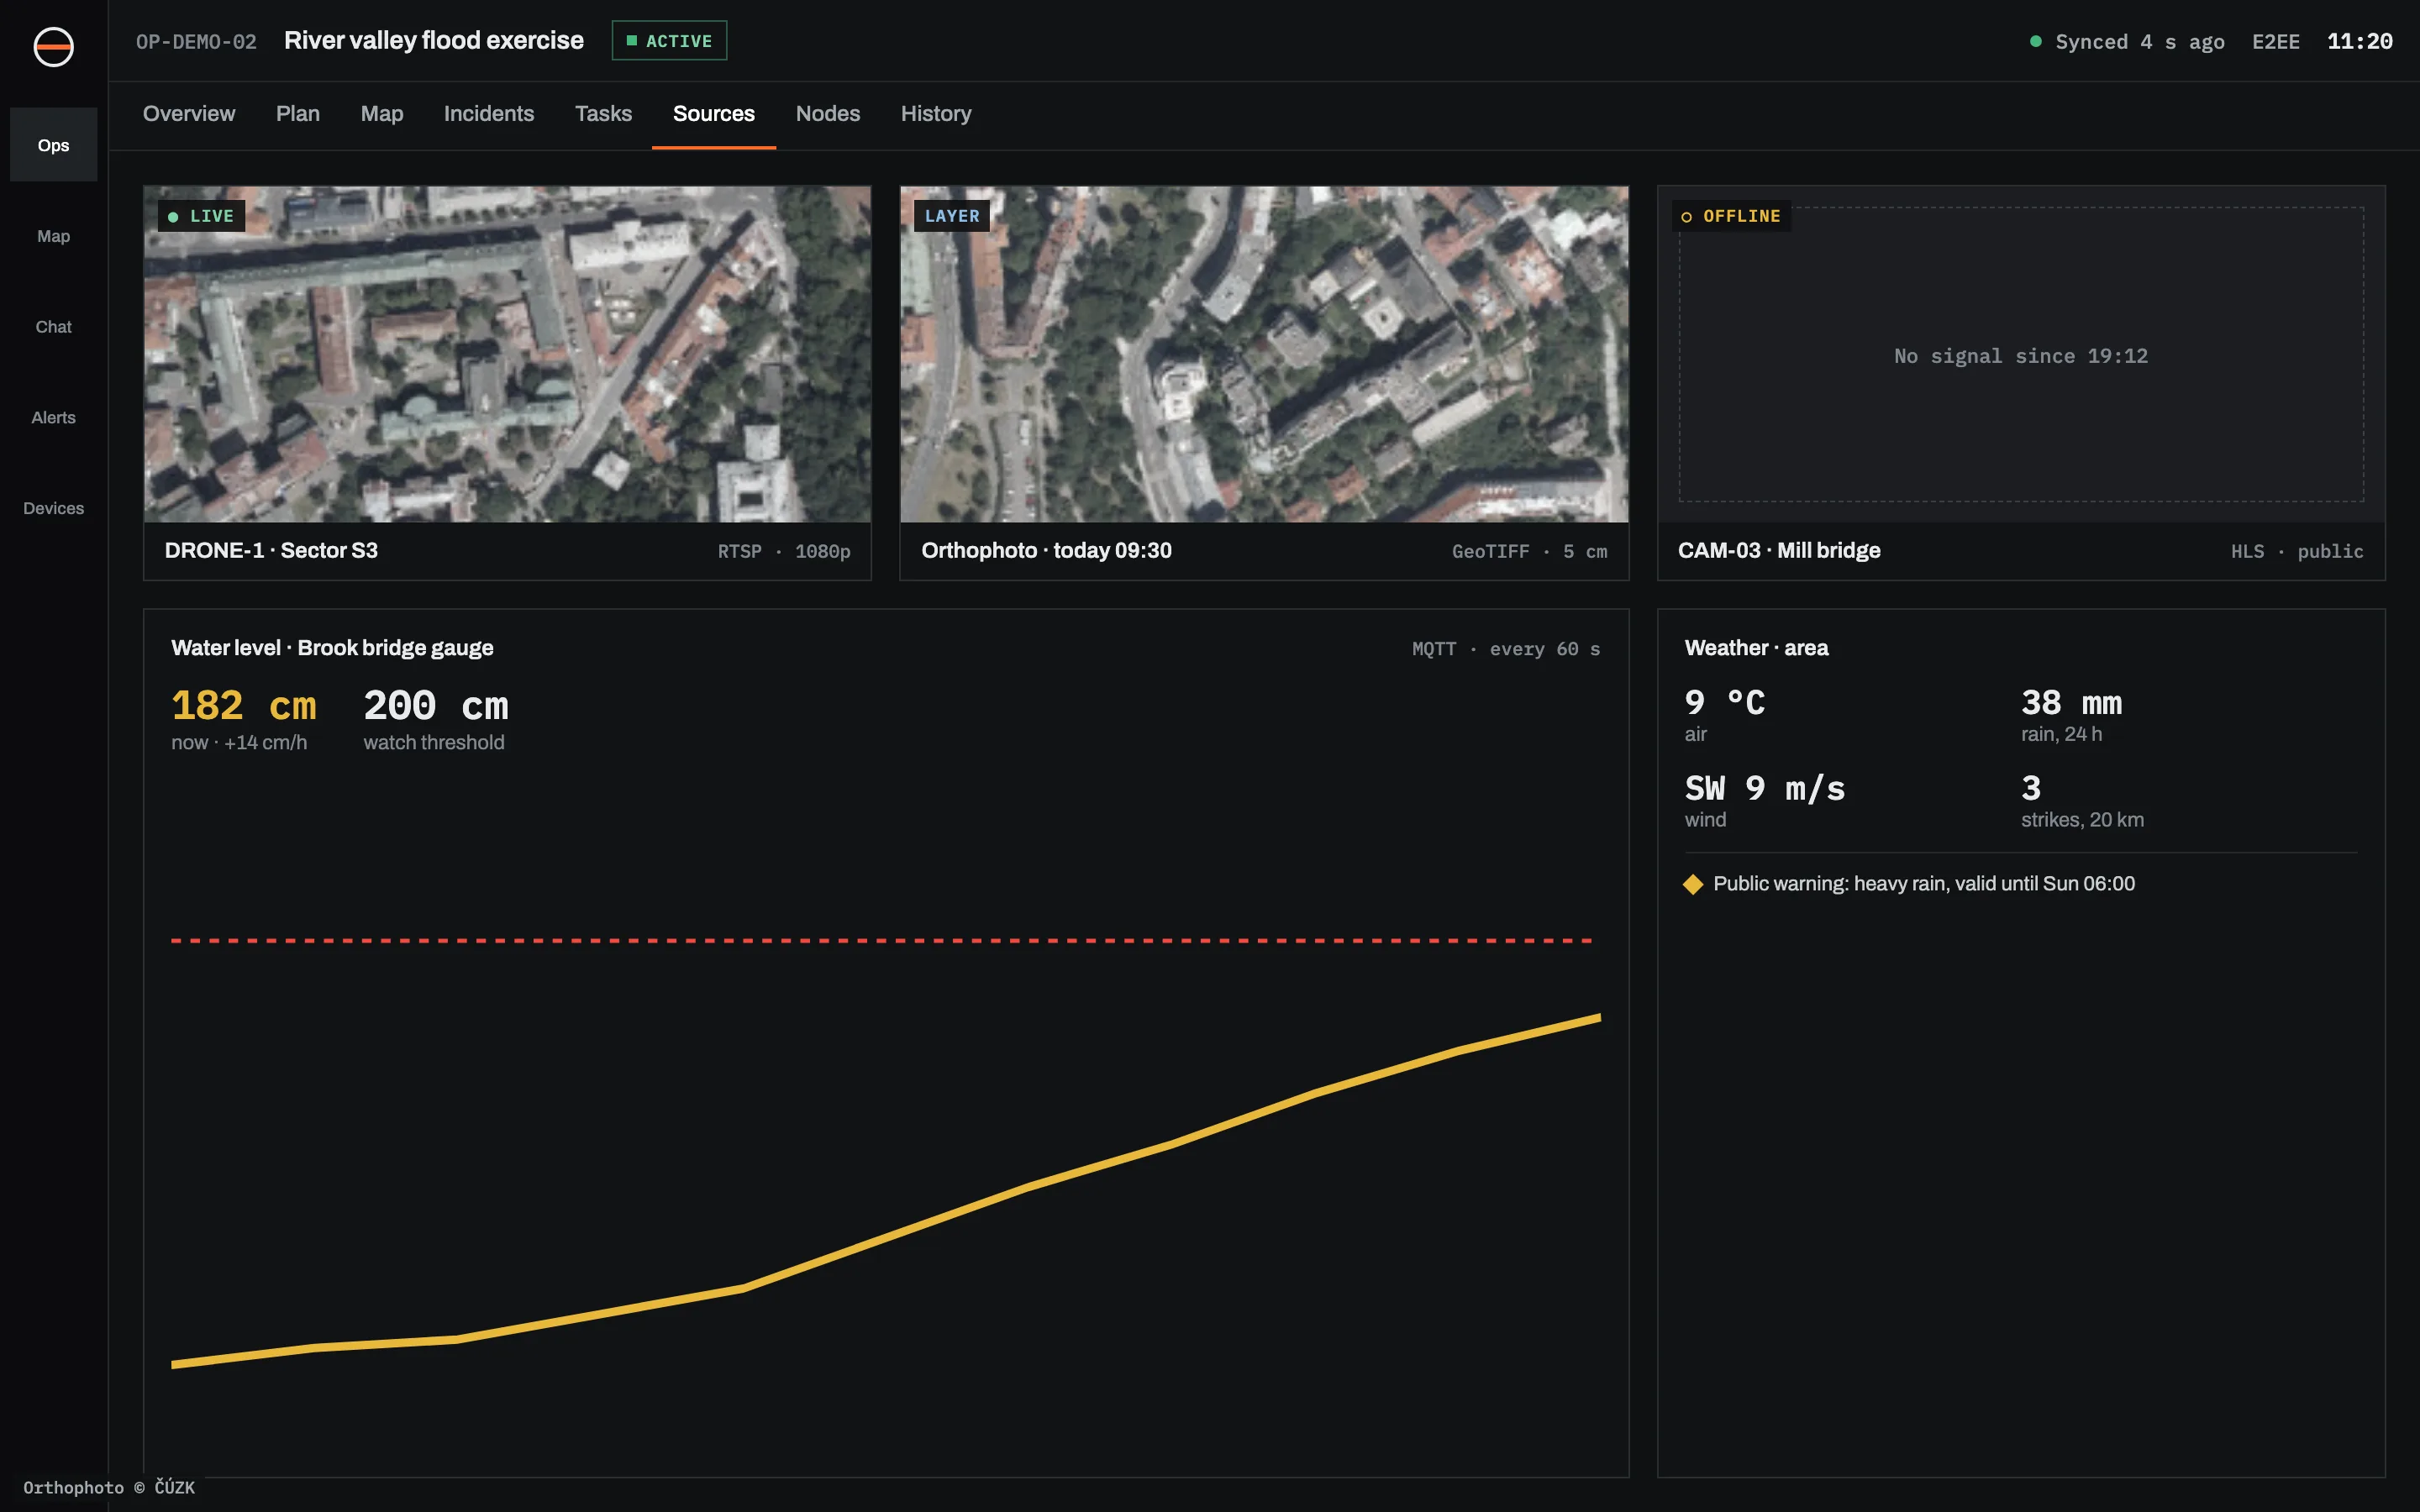Viewport: 2420px width, 1512px height.
Task: Click the 'HLS · public' stream info
Action: 2297,552
